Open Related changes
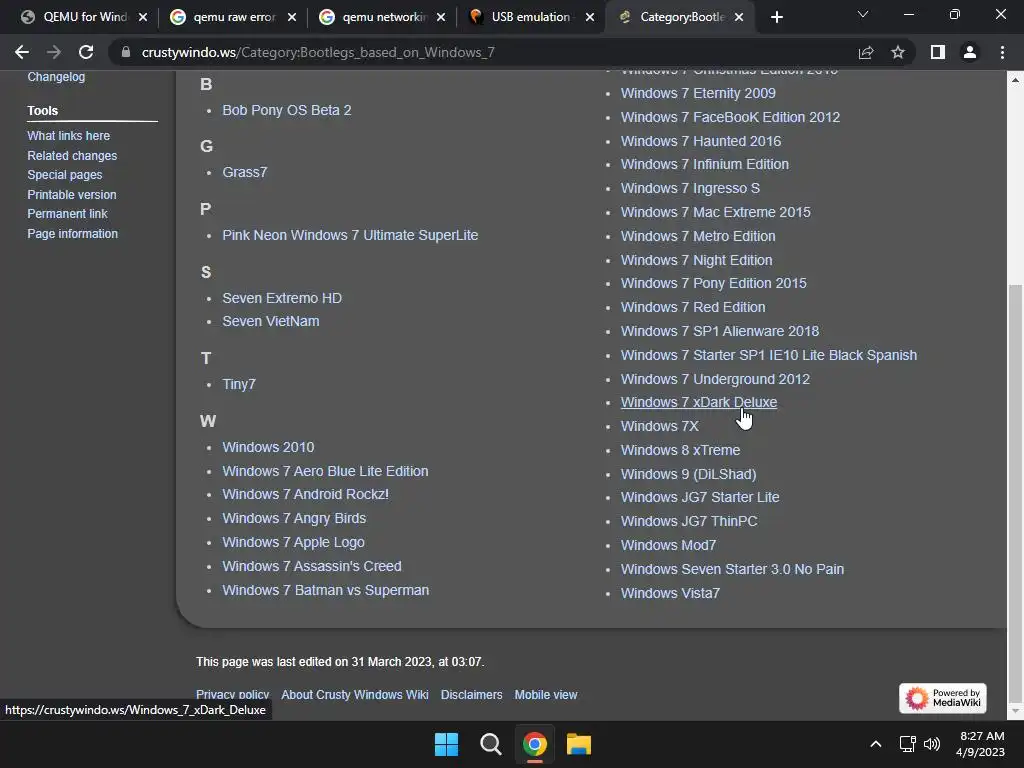Screen dimensions: 1024x768 coord(72,155)
